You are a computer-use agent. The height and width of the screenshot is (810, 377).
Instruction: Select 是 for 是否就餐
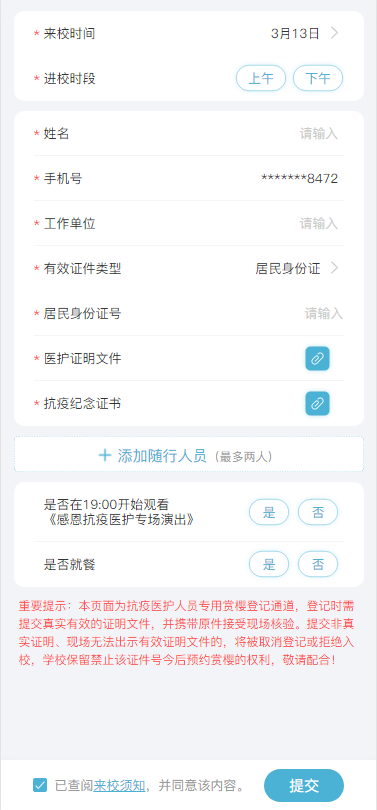(269, 564)
